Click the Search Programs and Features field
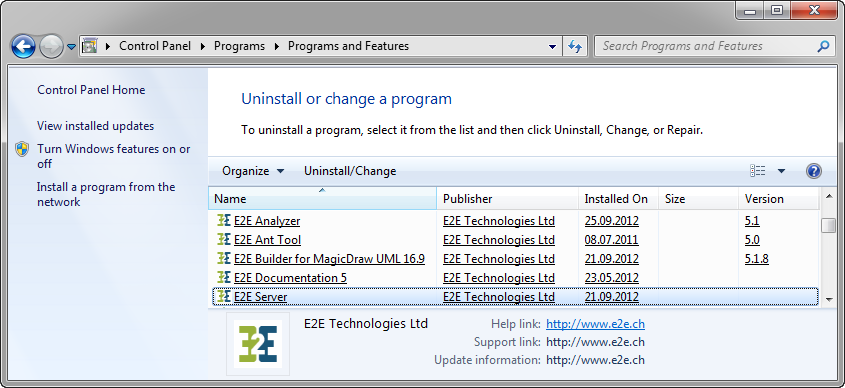The width and height of the screenshot is (845, 388). click(705, 46)
